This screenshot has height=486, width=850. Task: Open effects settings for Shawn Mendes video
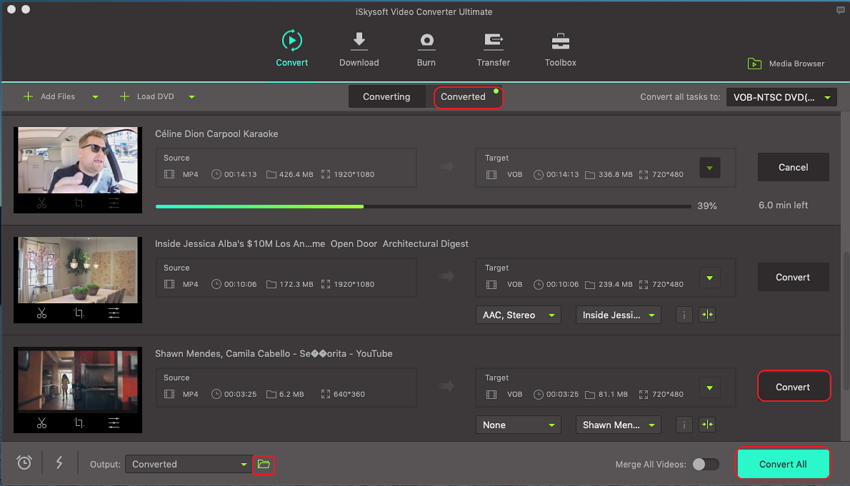pos(114,423)
